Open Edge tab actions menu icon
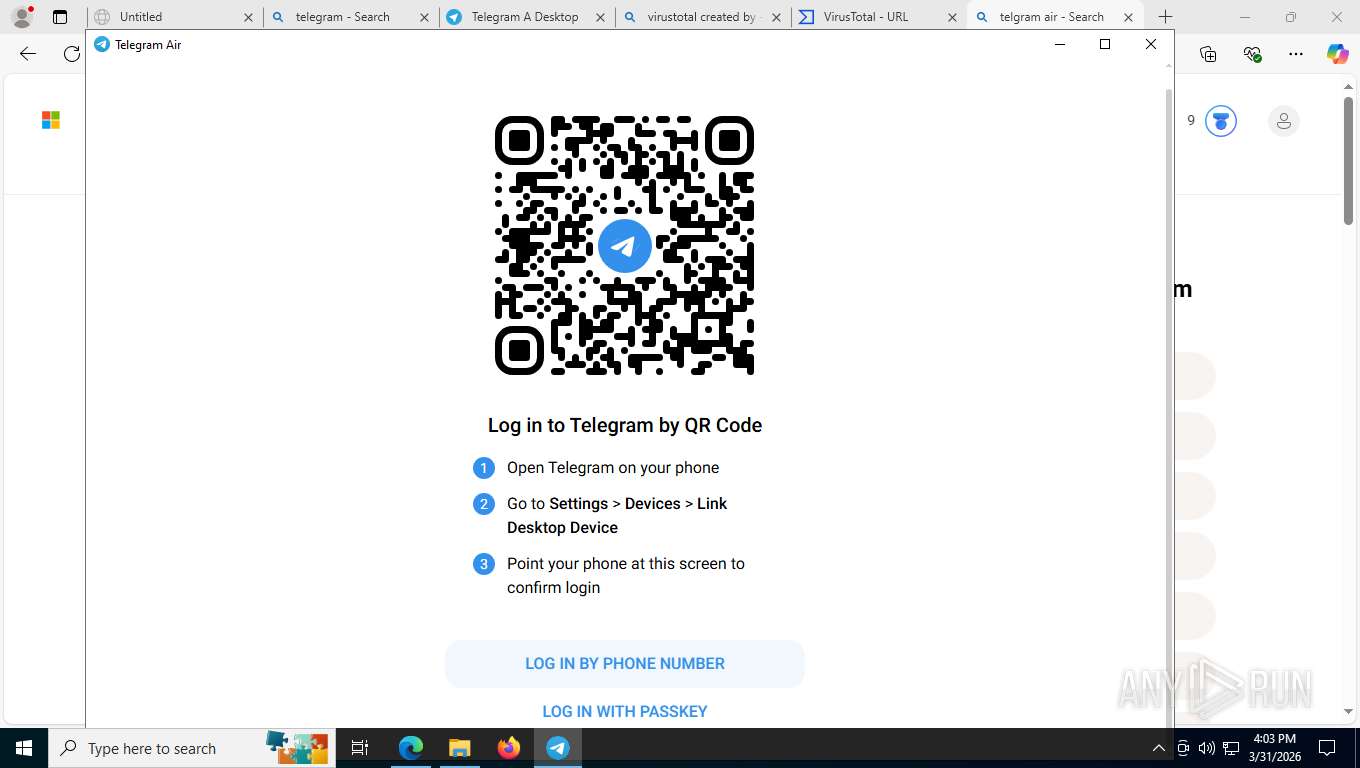 tap(60, 17)
